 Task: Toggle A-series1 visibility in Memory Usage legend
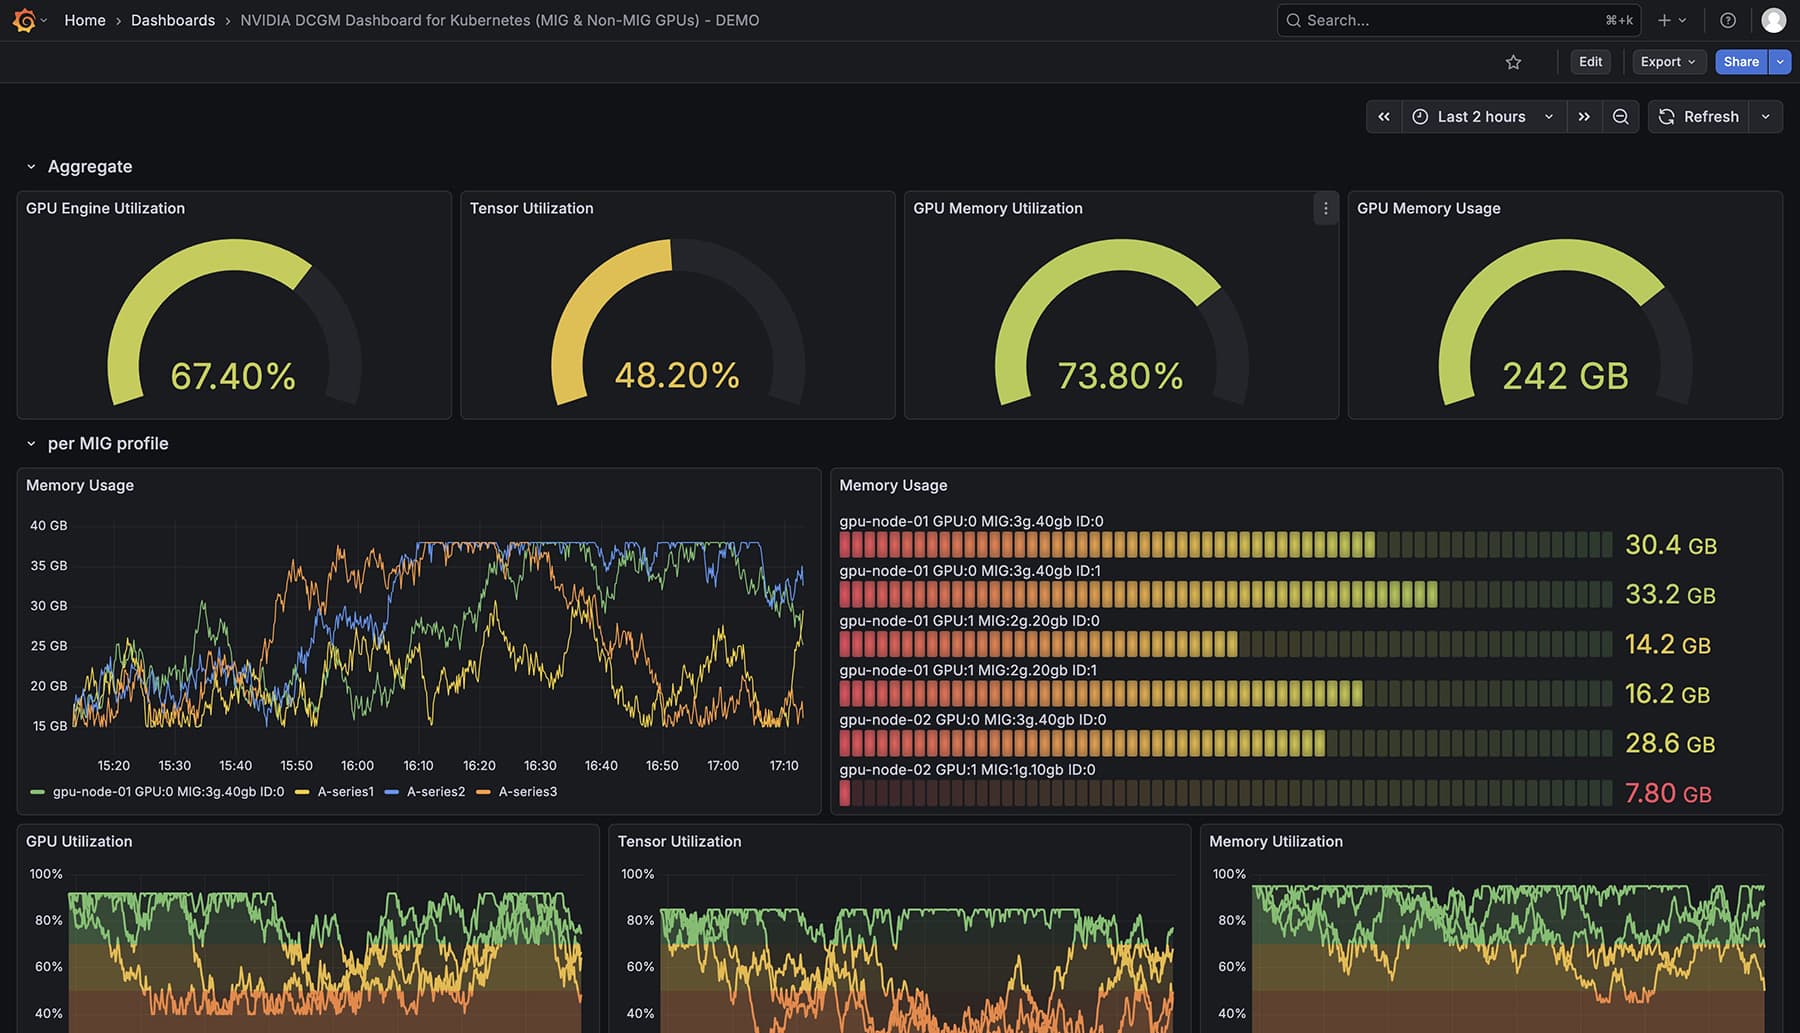pyautogui.click(x=346, y=791)
